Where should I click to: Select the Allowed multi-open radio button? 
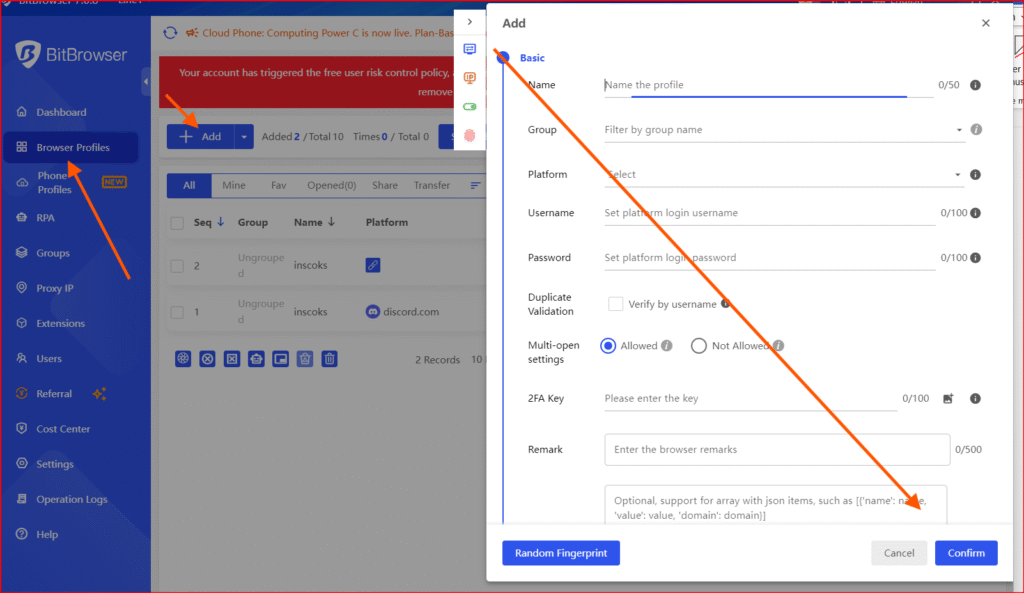click(x=608, y=346)
